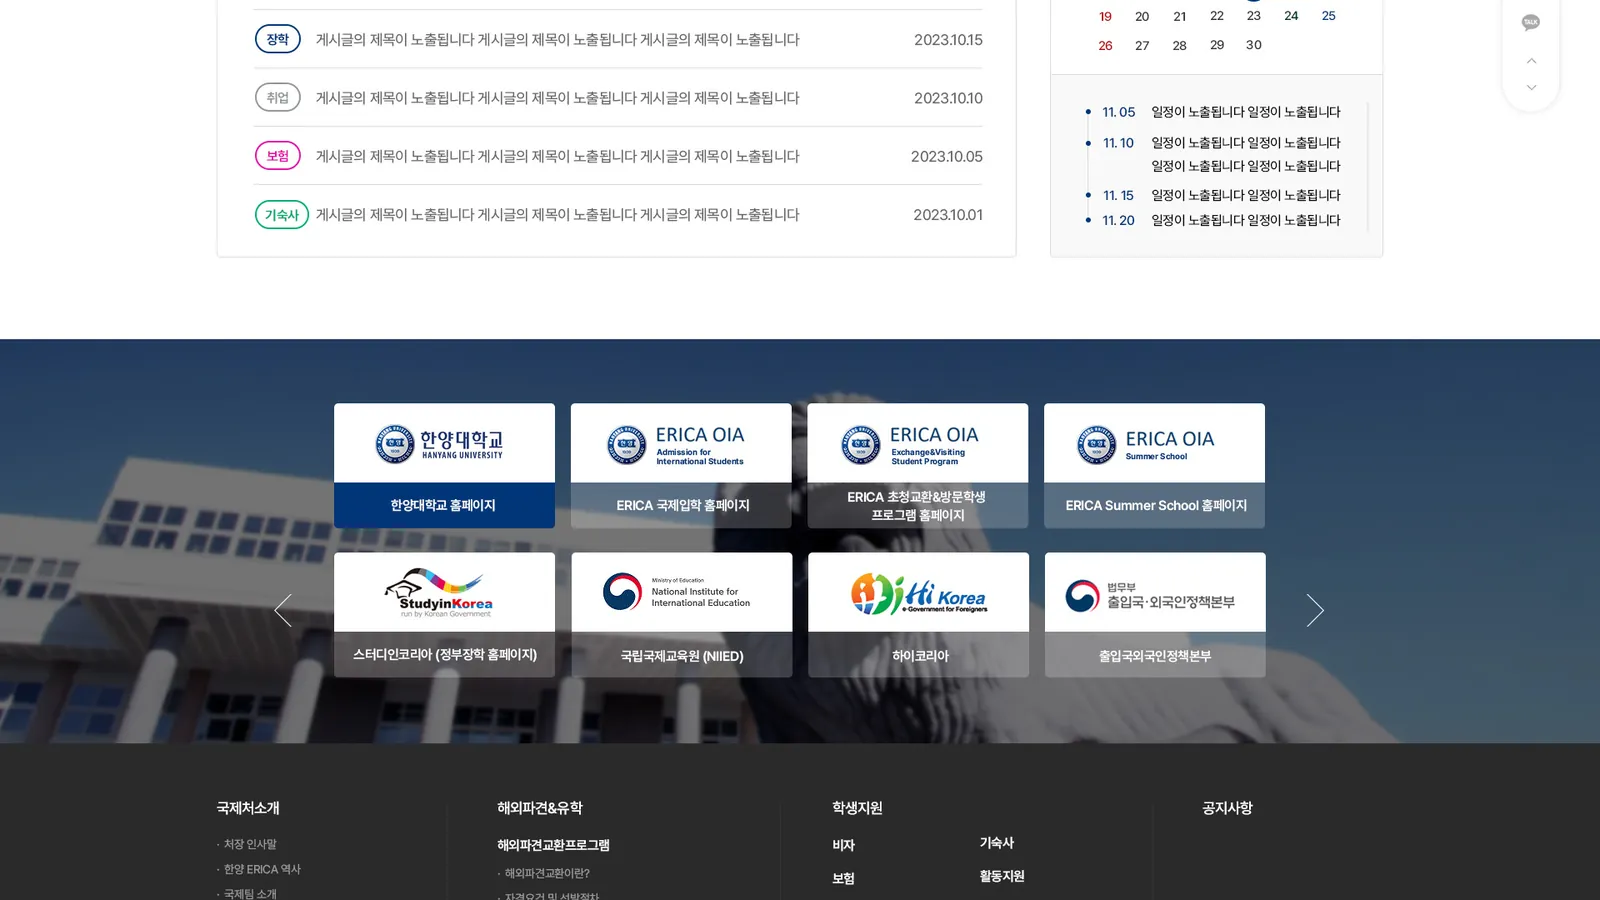The height and width of the screenshot is (900, 1600).
Task: Open 하이코리아 card
Action: (918, 614)
